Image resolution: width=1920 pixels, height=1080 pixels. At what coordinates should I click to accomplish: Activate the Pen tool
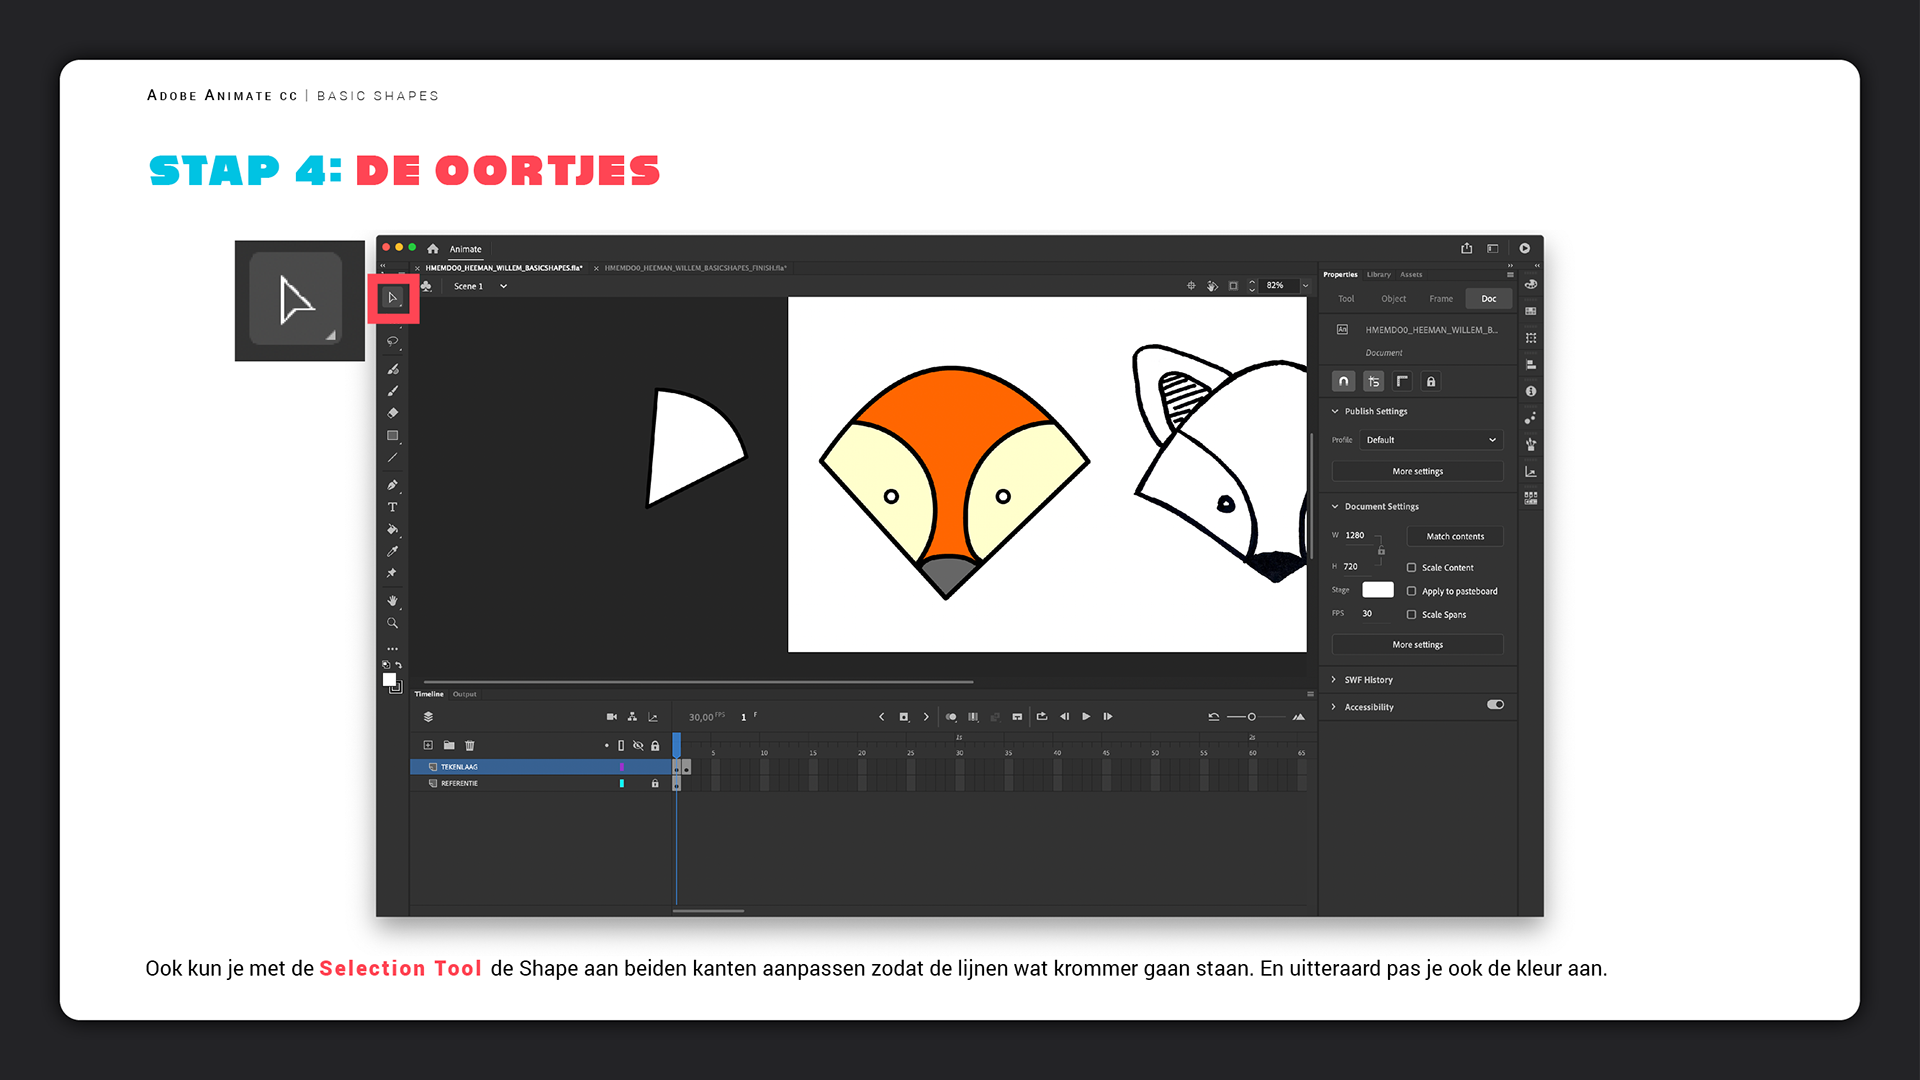tap(392, 485)
